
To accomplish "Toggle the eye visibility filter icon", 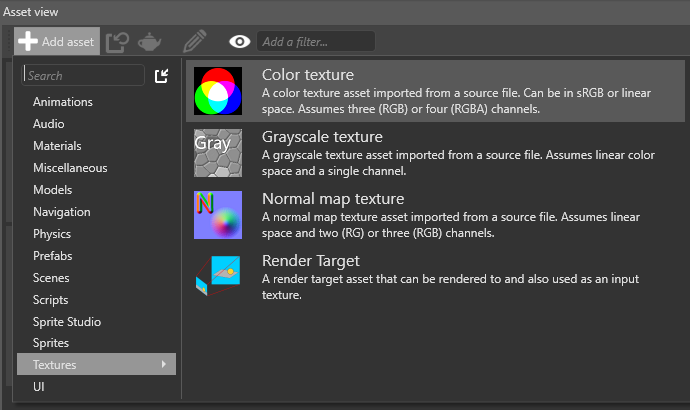I will coord(239,41).
